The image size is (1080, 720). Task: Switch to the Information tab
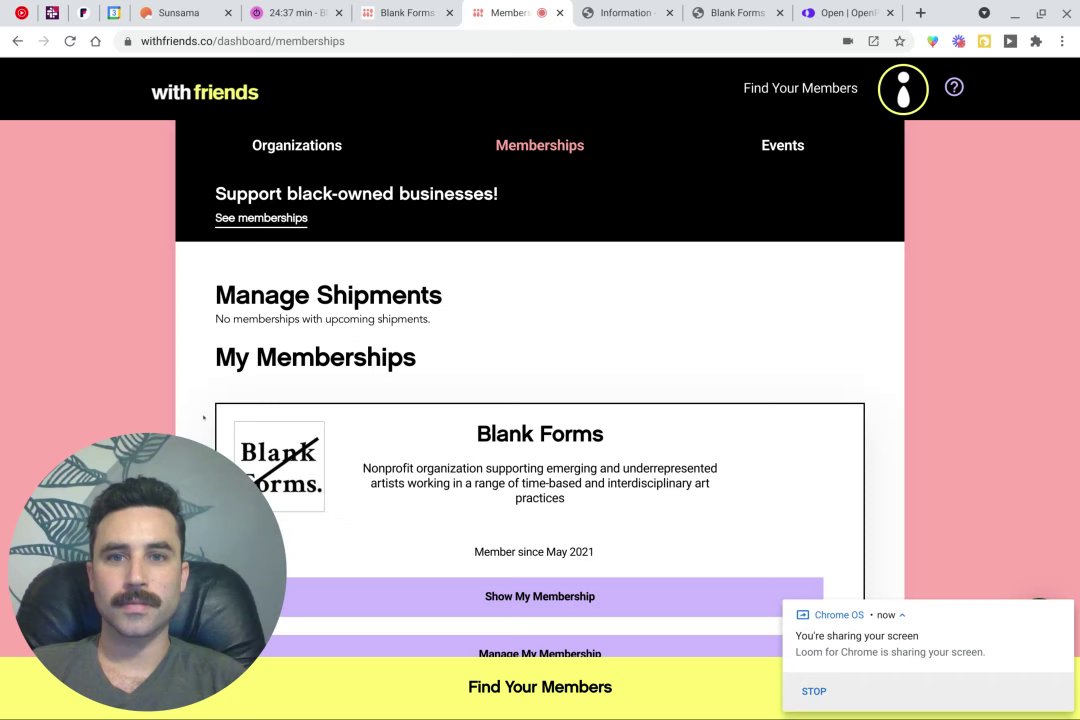coord(625,12)
